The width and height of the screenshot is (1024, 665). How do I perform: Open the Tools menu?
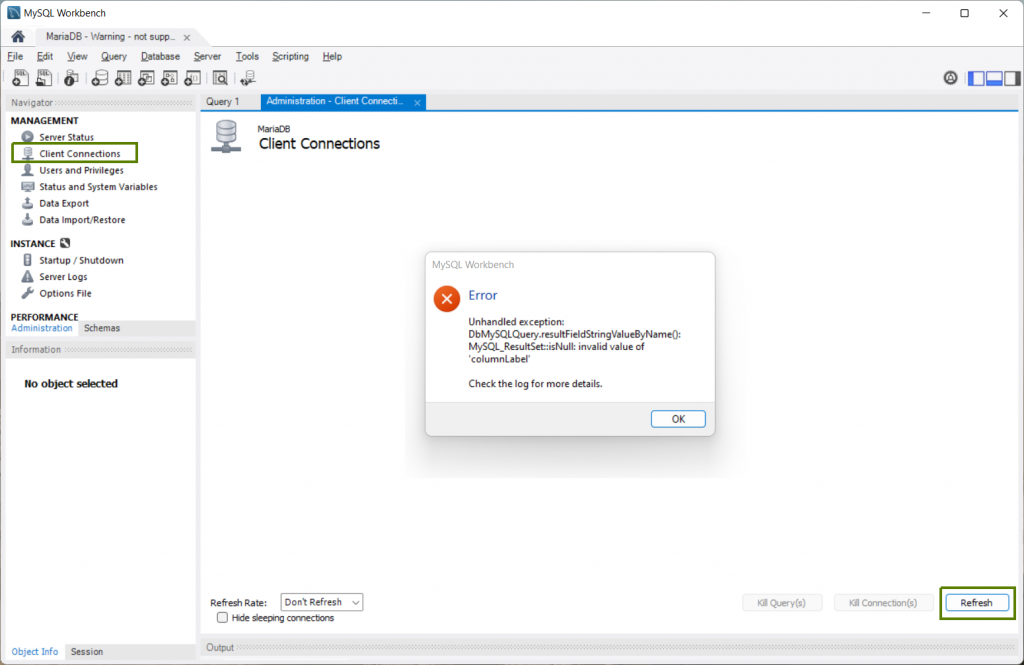(x=247, y=56)
